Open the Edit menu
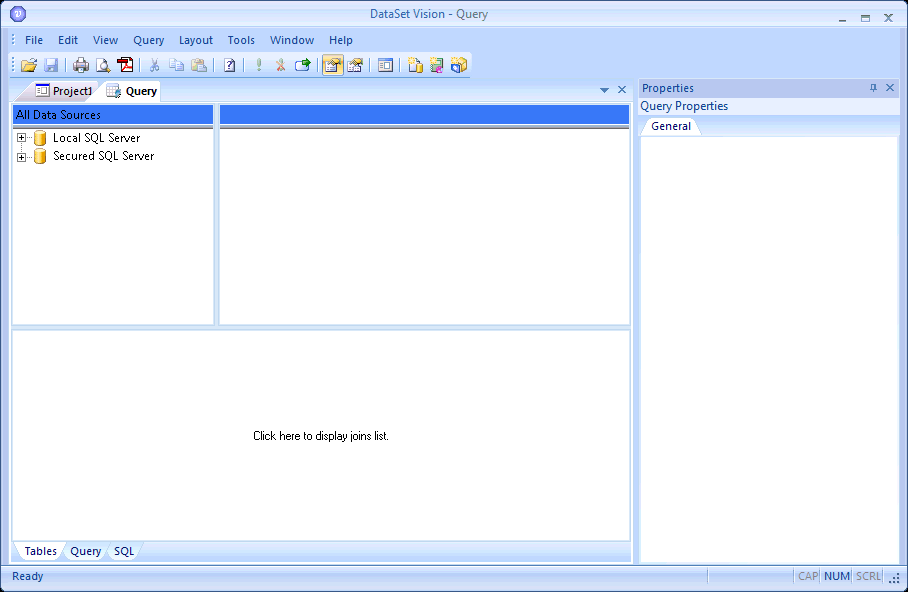 point(68,40)
